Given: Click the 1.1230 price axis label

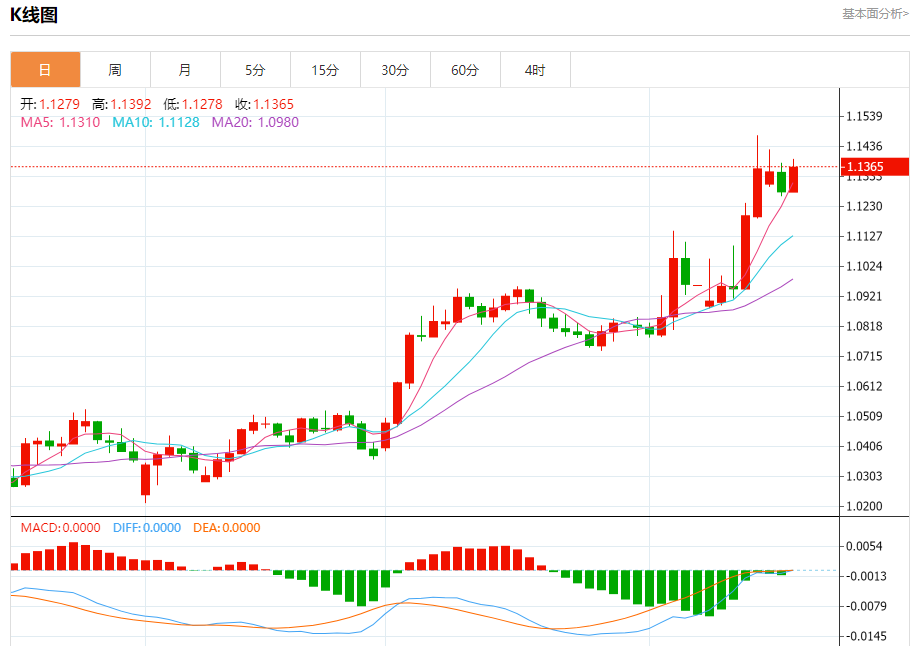Looking at the screenshot, I should click(x=864, y=206).
